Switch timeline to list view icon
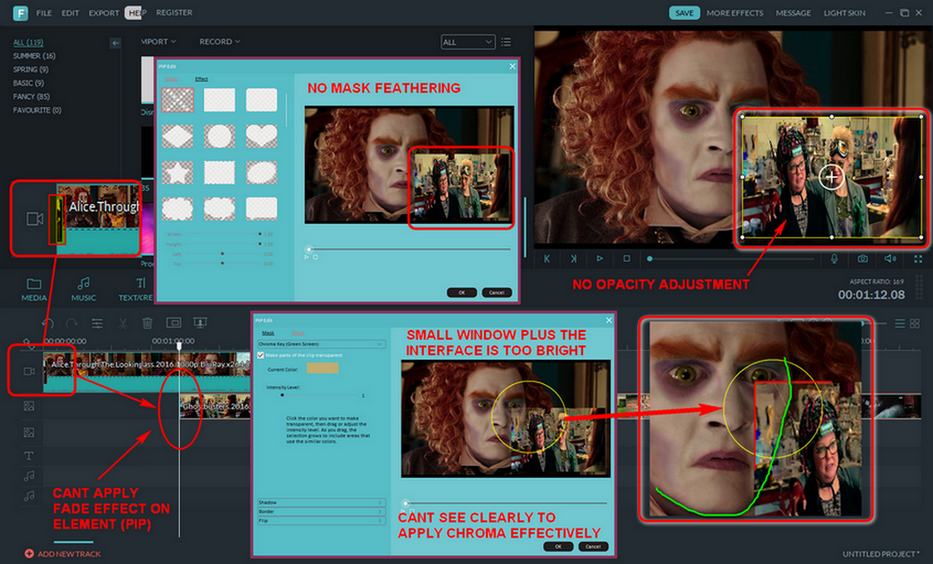Image resolution: width=933 pixels, height=564 pixels. coord(900,323)
